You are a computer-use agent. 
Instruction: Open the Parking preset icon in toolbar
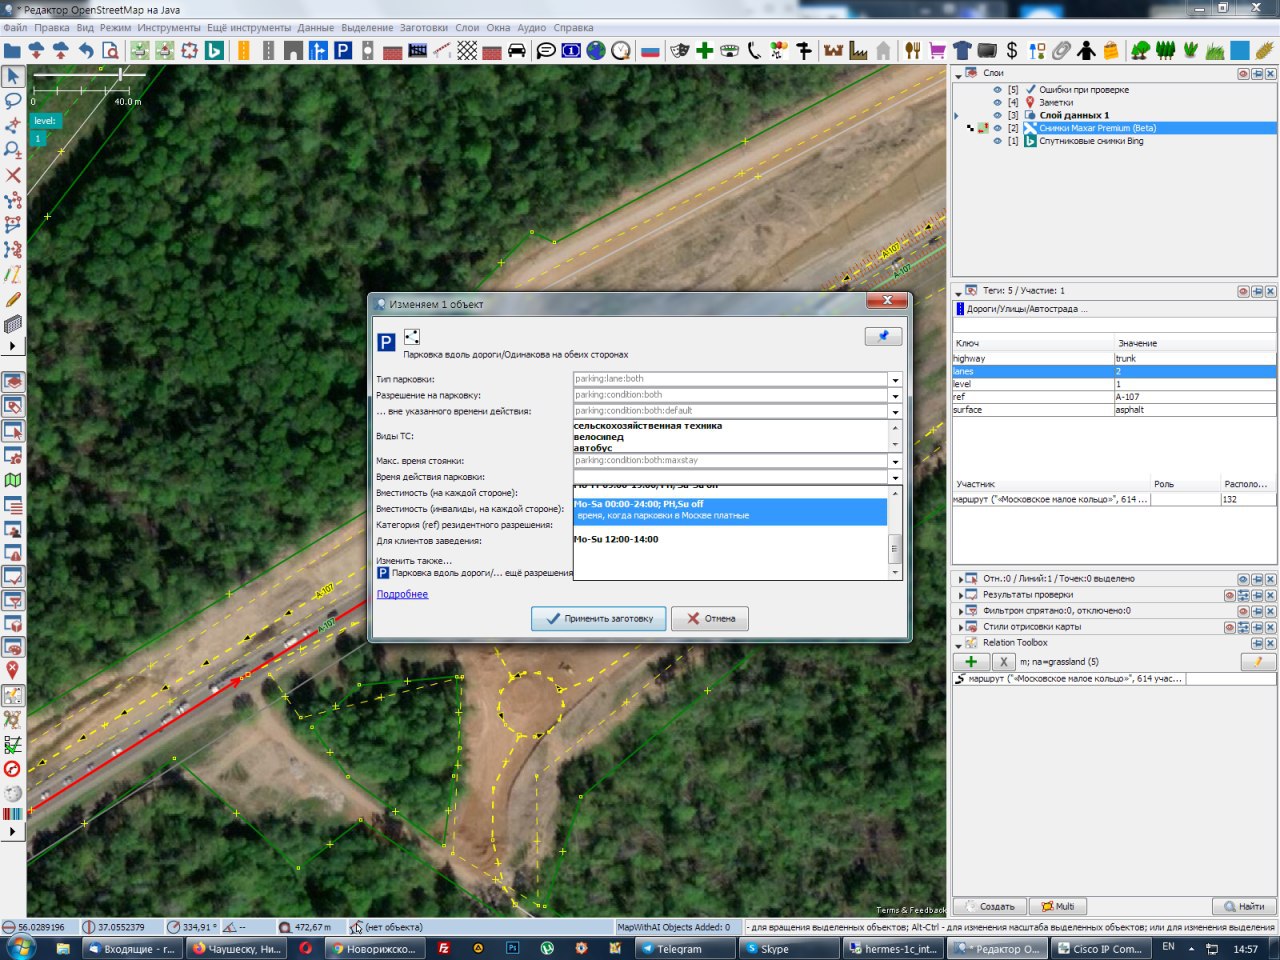(x=343, y=50)
